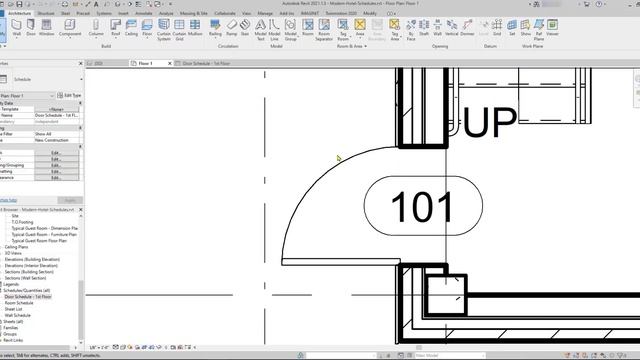Open the work plane Viewer
This screenshot has width=640, height=360.
552,27
